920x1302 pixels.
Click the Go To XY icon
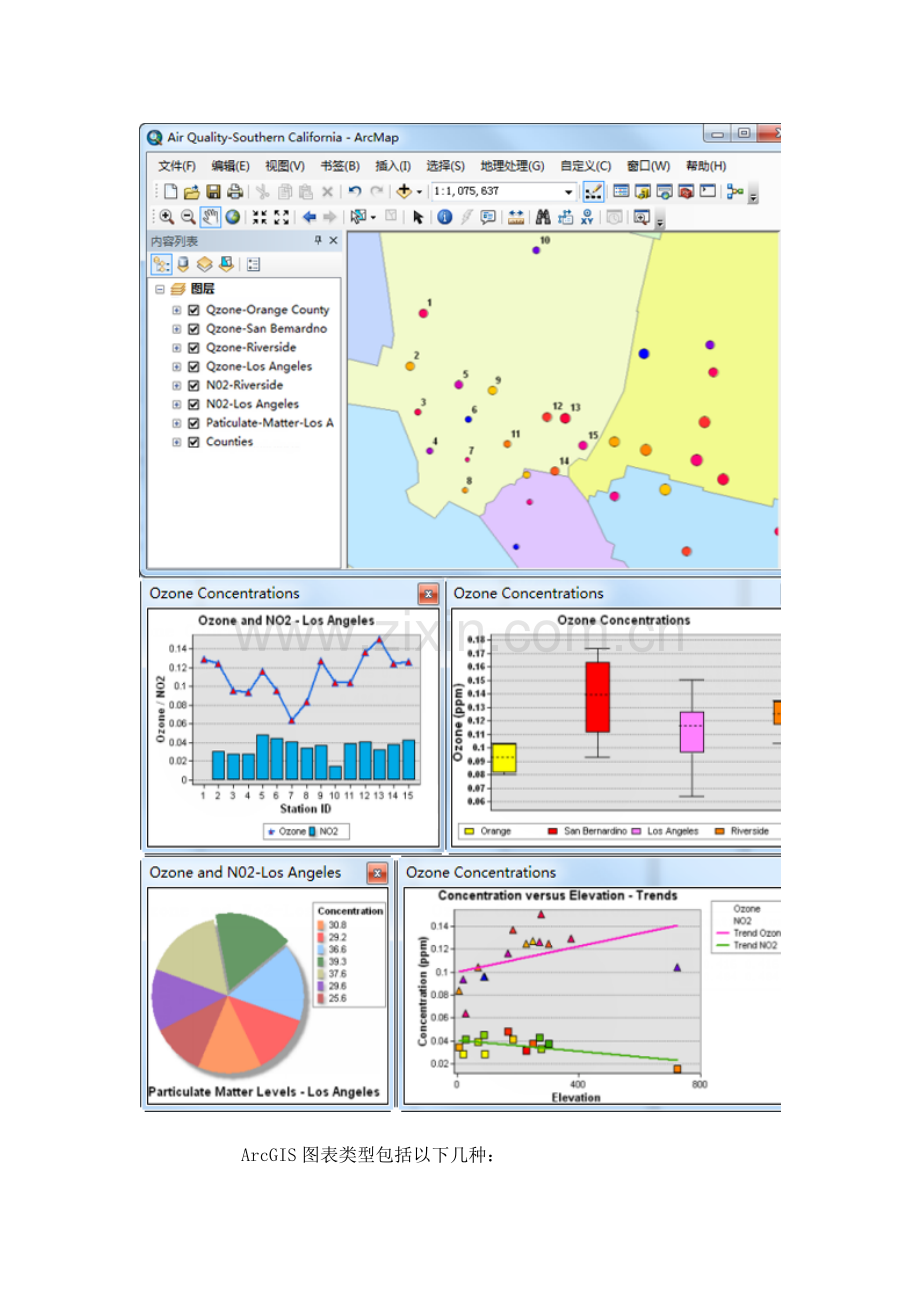pos(586,217)
